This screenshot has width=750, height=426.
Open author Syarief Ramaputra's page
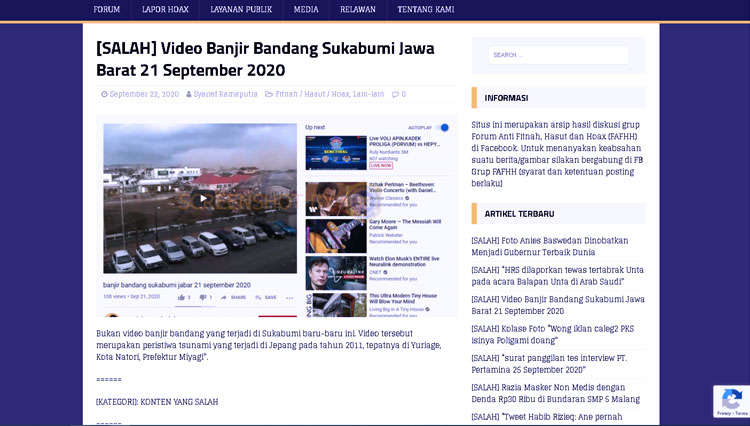225,94
